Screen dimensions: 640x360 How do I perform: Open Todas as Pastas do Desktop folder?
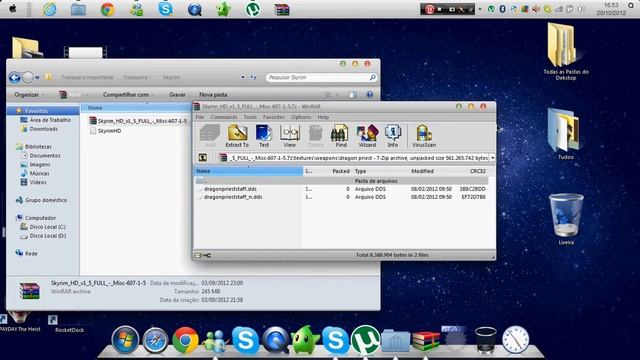tap(565, 52)
